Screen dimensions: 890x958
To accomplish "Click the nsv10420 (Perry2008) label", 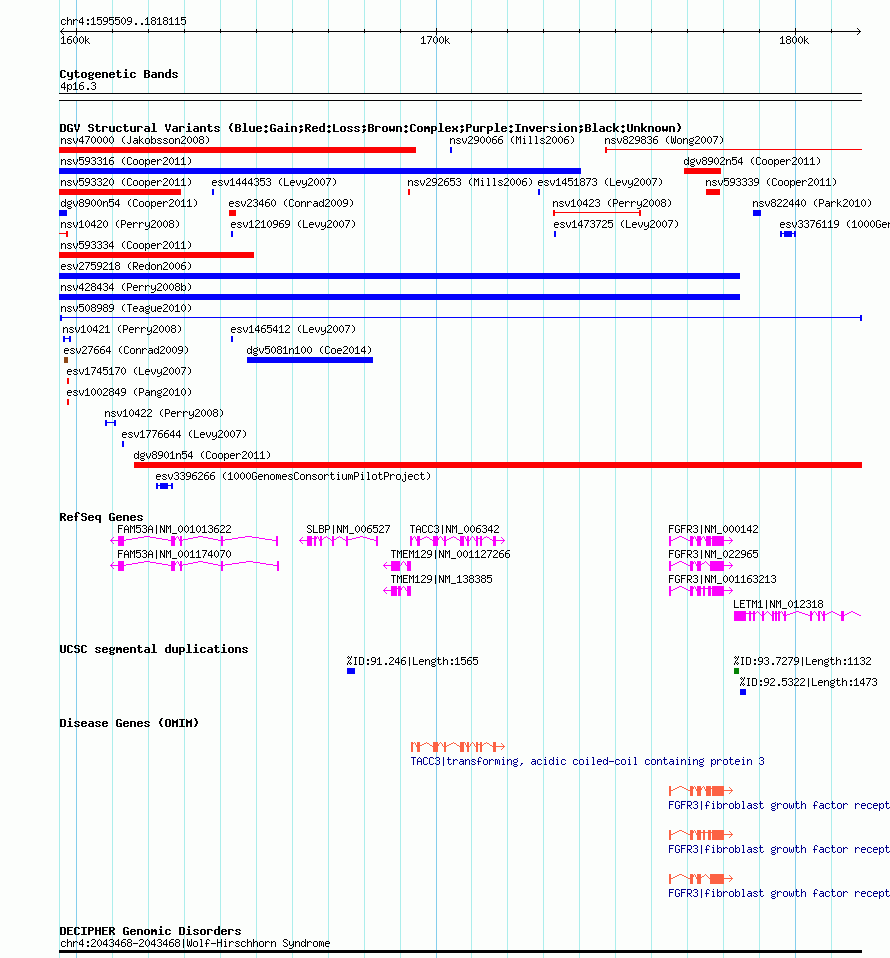I will (x=120, y=224).
